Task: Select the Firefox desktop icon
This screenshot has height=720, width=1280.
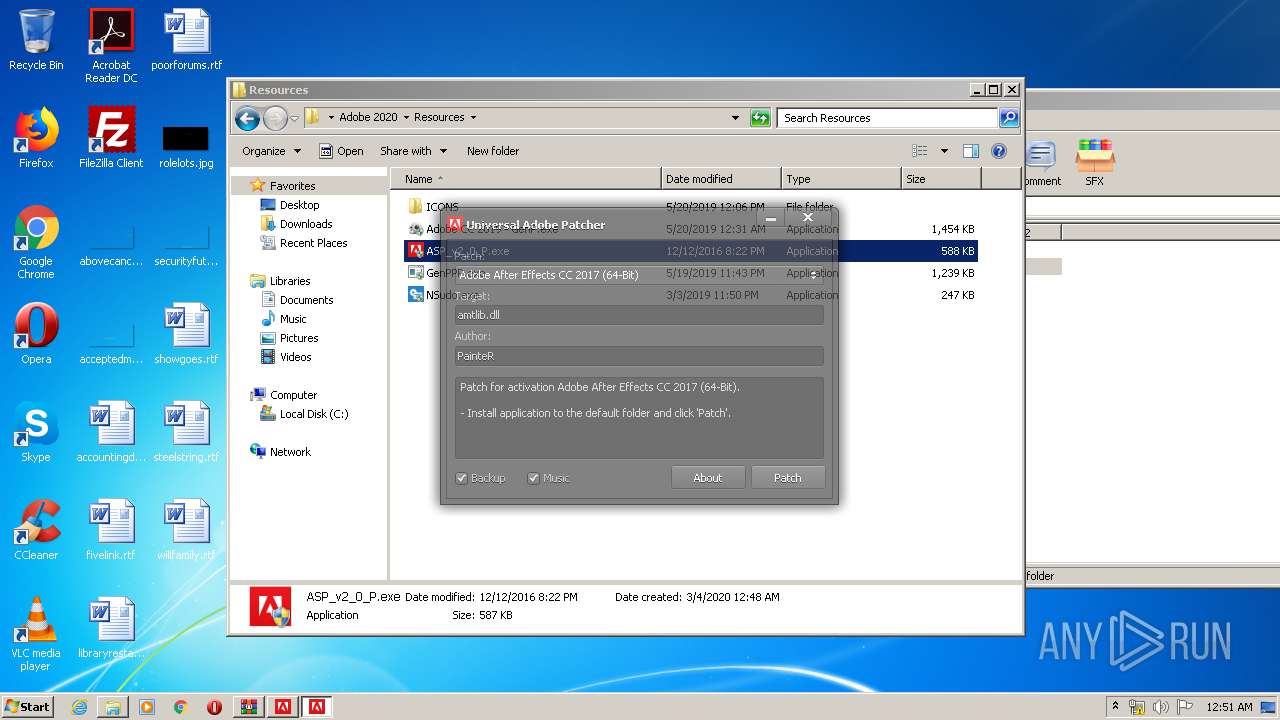Action: click(x=36, y=138)
